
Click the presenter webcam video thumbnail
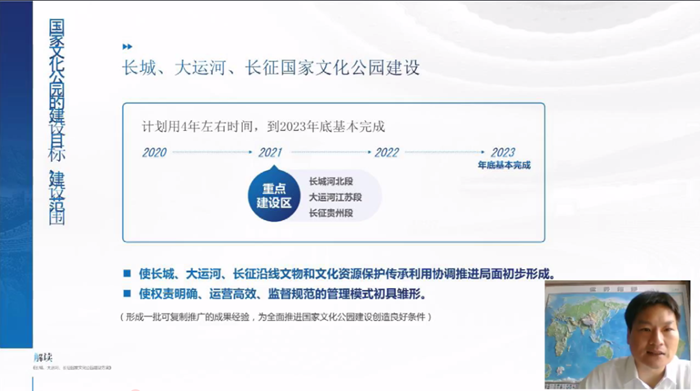[x=617, y=335]
